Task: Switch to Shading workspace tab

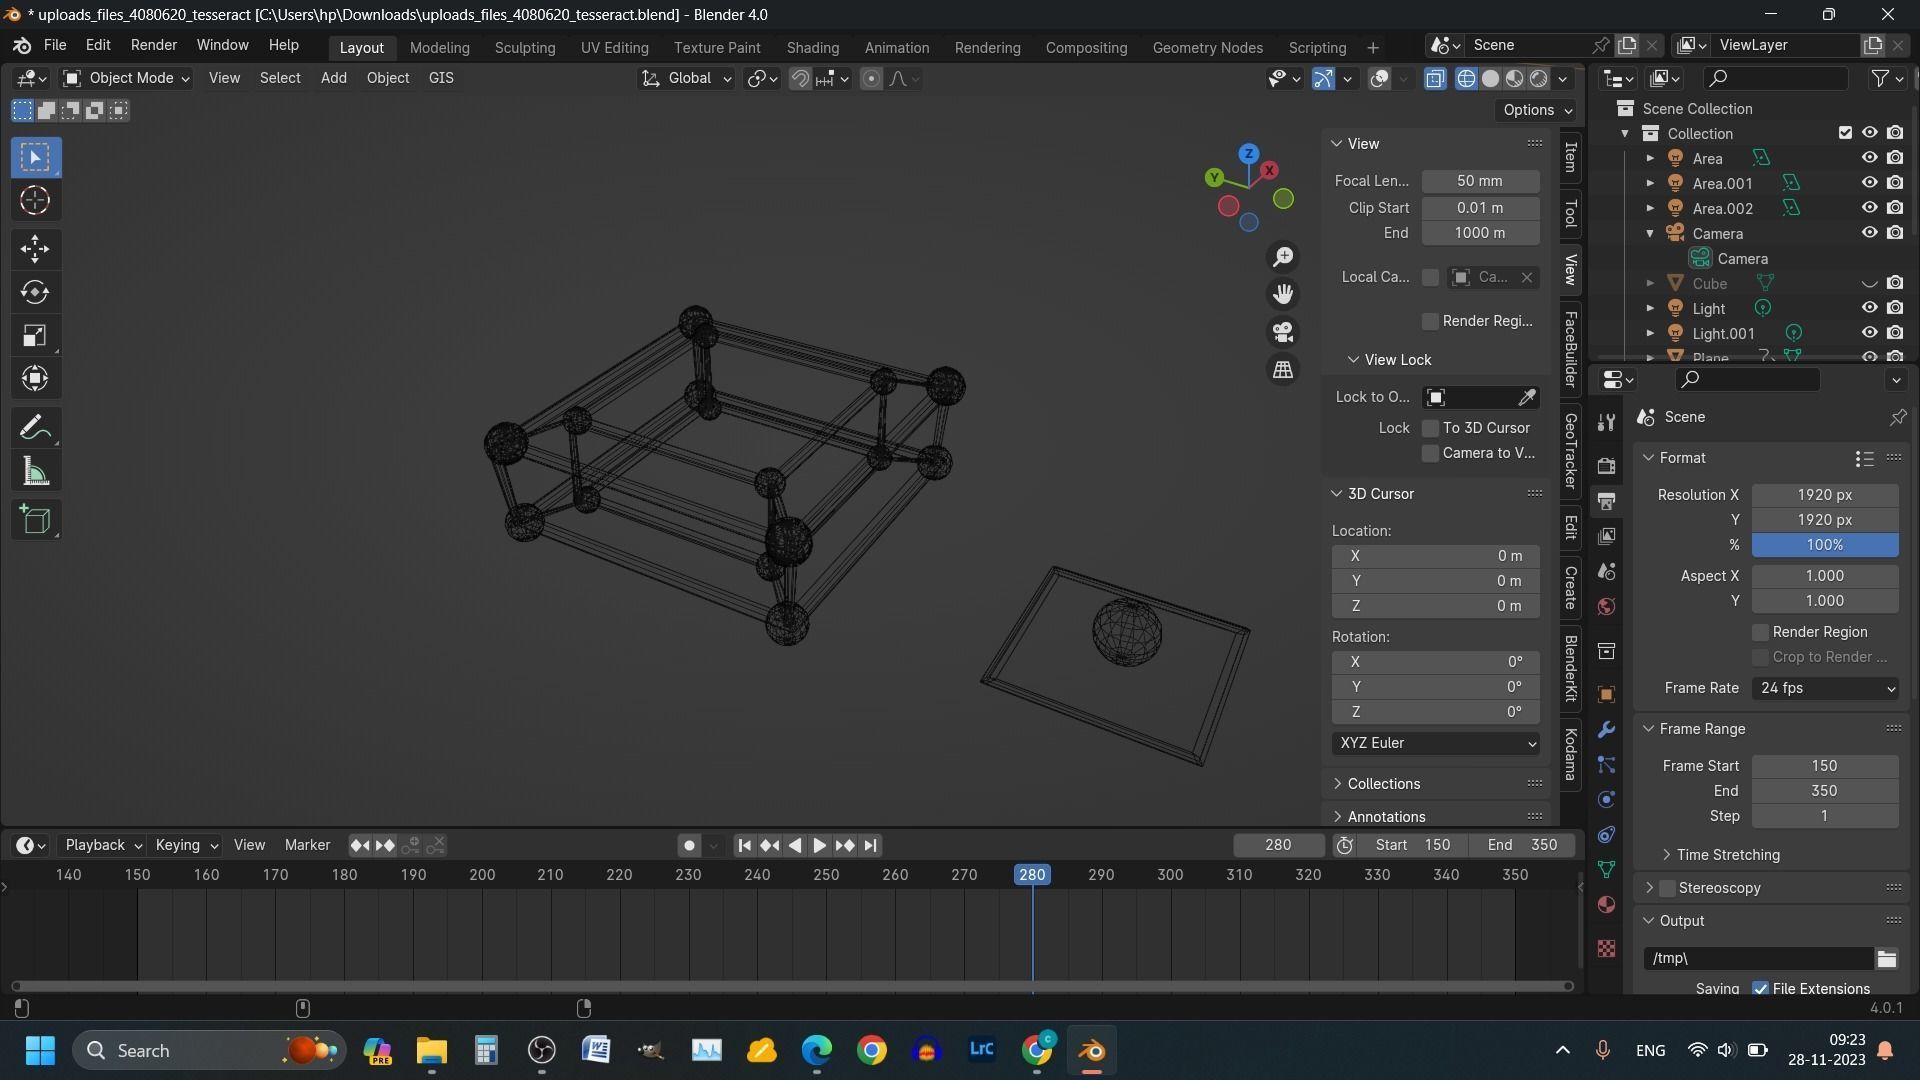Action: pyautogui.click(x=812, y=47)
